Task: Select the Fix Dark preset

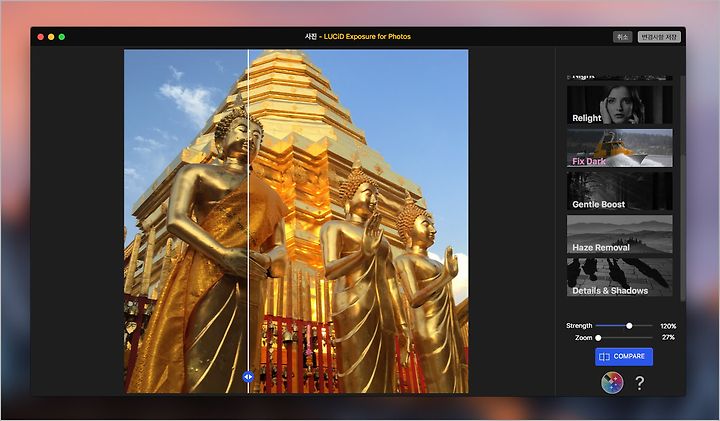Action: 619,148
